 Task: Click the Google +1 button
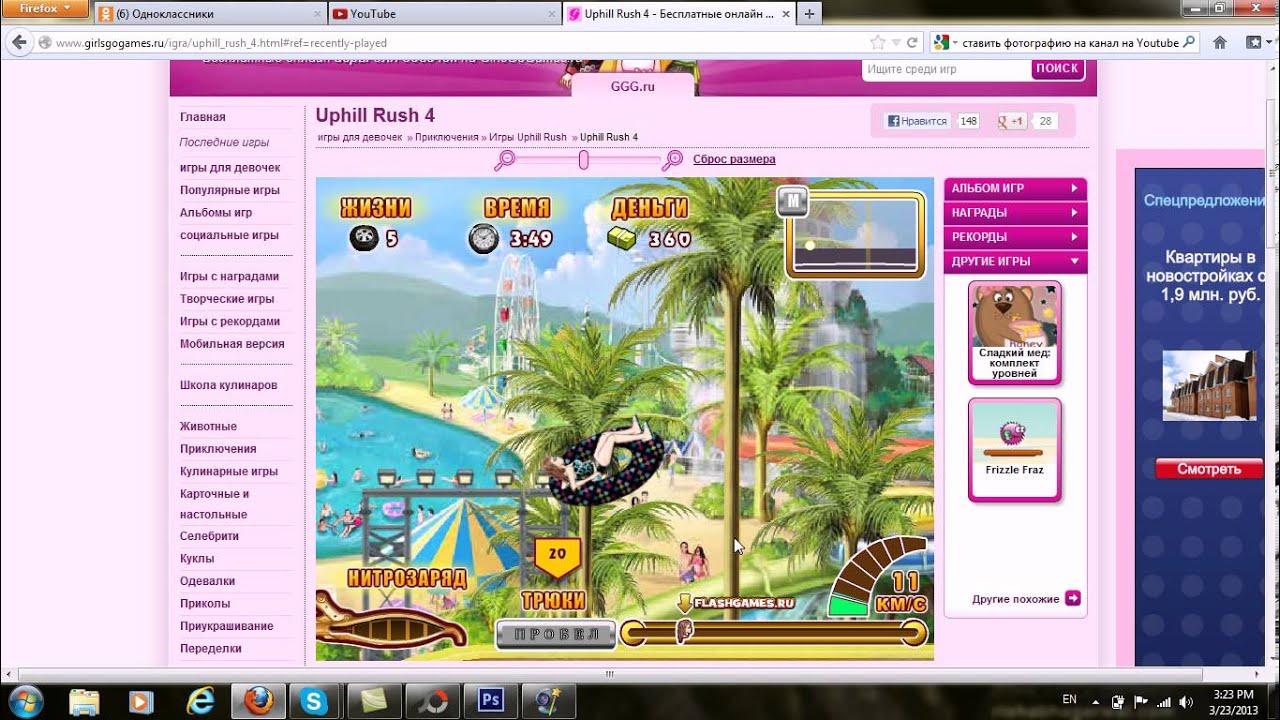click(1012, 121)
